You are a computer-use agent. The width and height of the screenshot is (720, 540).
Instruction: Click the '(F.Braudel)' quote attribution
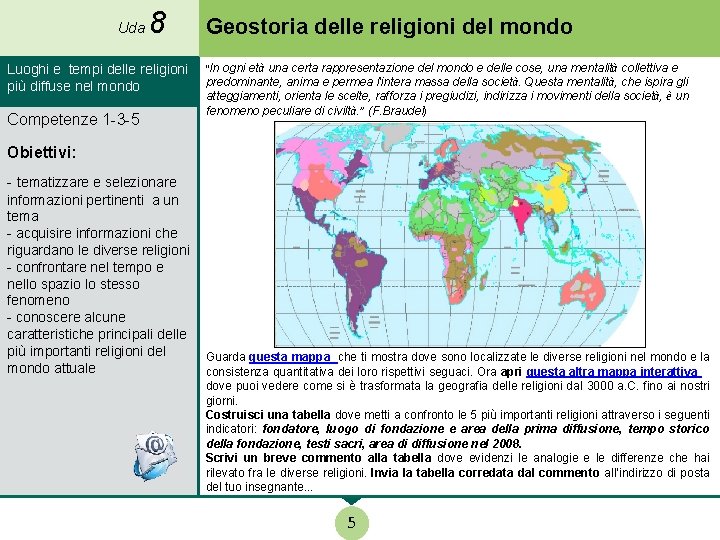(397, 111)
